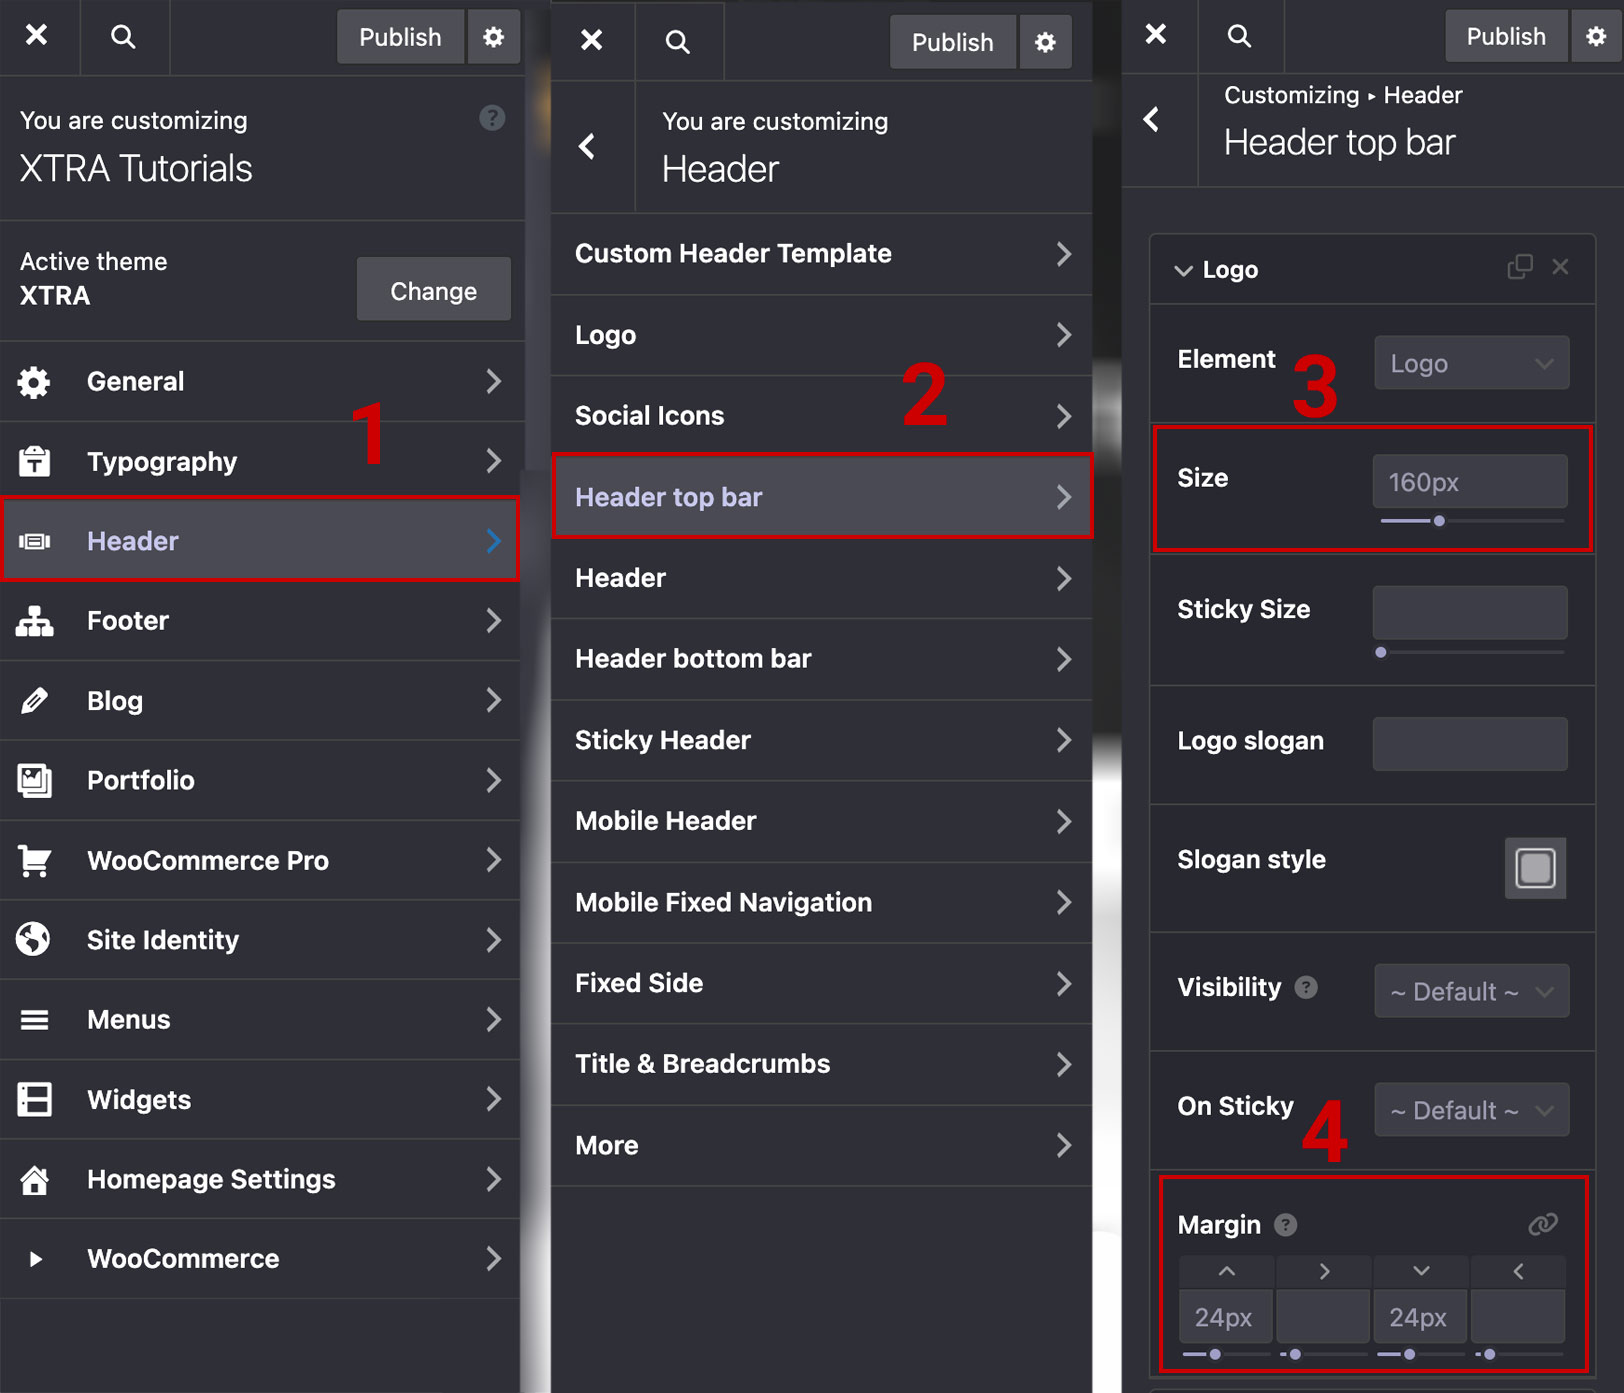Open the Element dropdown set to Logo
This screenshot has height=1393, width=1624.
pos(1471,363)
